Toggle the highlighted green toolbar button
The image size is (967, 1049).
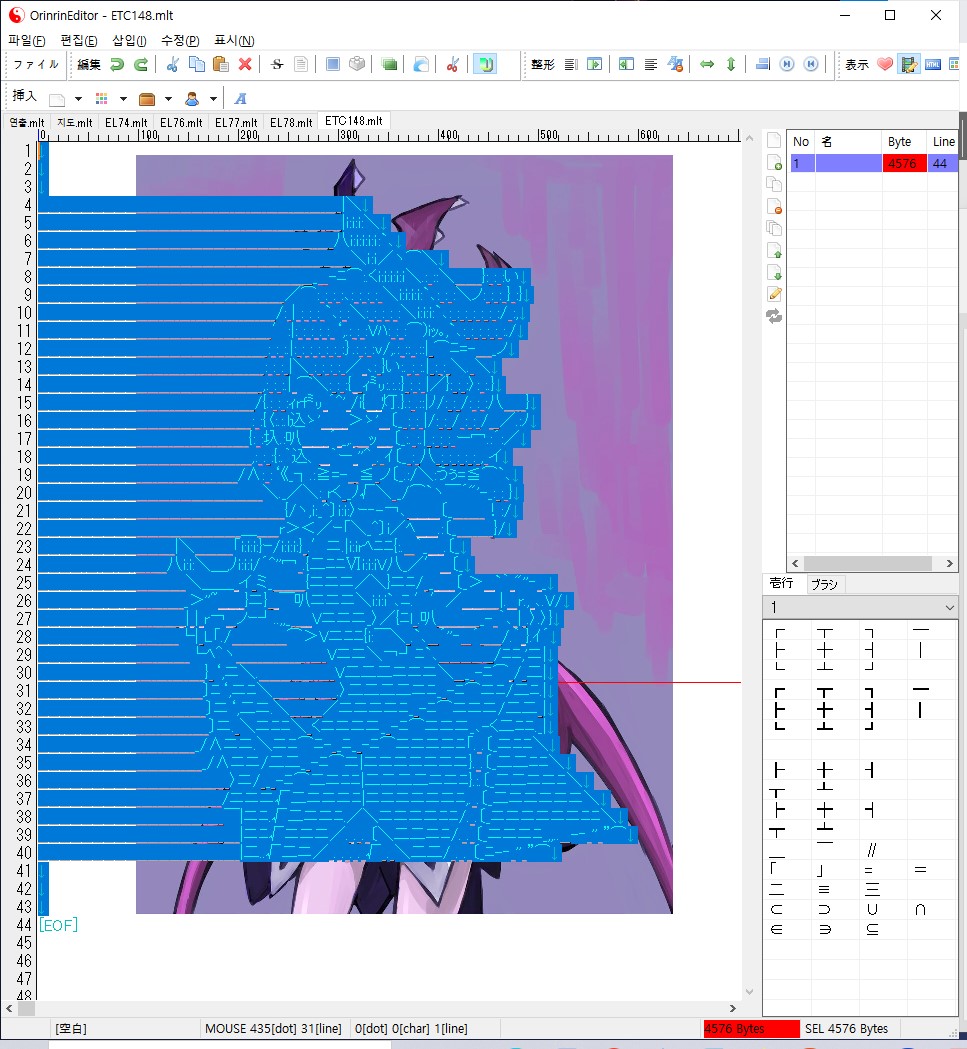click(484, 65)
